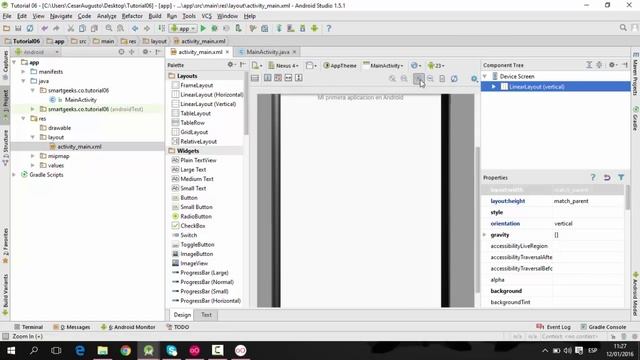Toggle the Terminal tool window
Screen dimensions: 640x360
[29, 327]
